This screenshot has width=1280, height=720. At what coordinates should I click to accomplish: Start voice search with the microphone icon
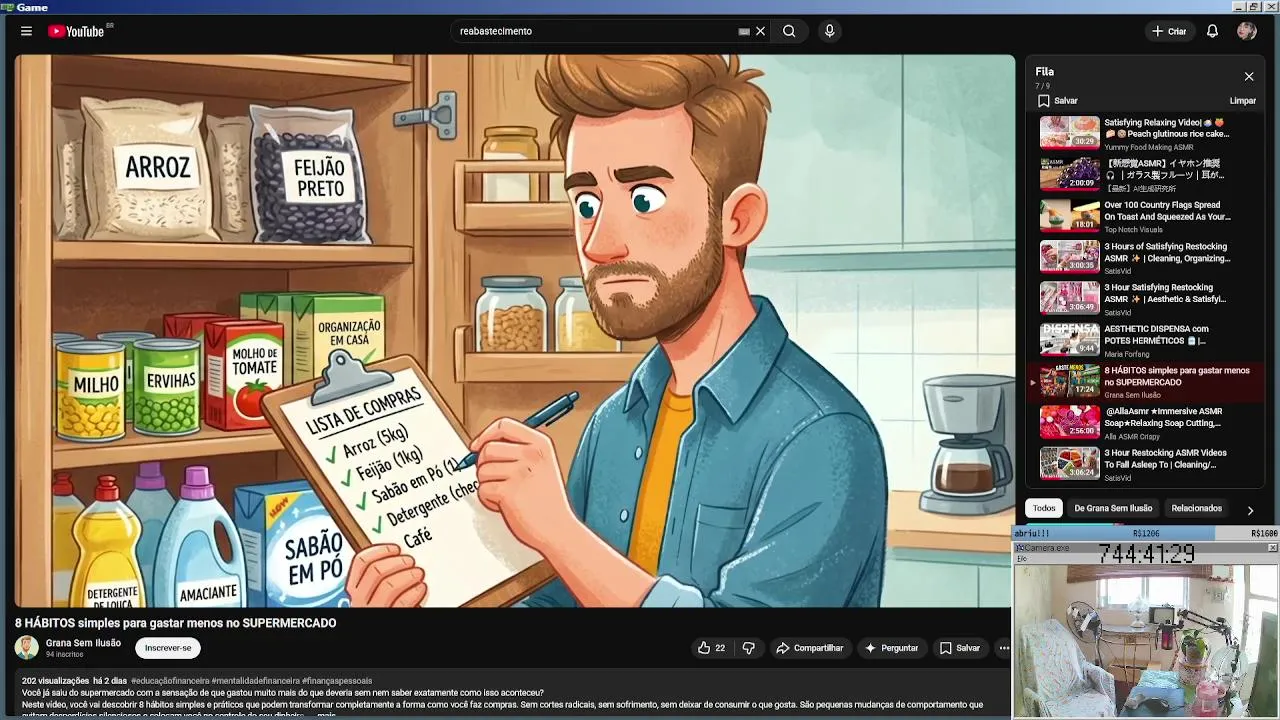click(829, 31)
